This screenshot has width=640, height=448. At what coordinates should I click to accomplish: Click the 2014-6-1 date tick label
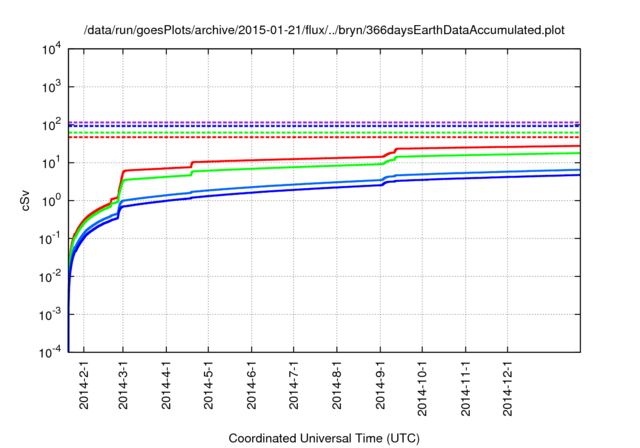tap(251, 387)
